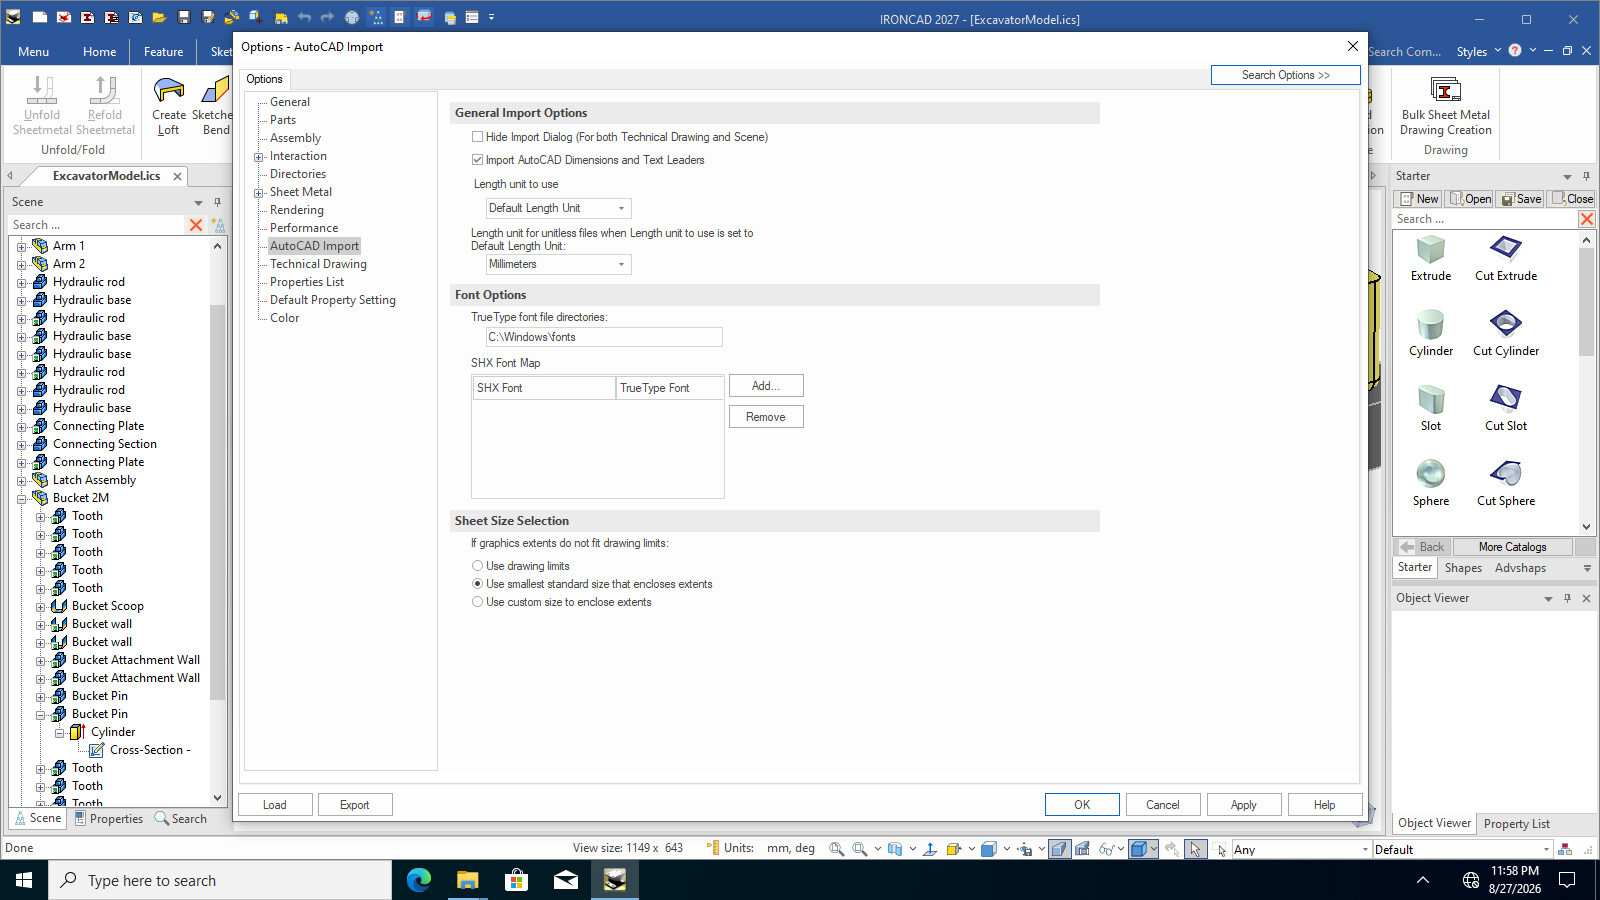The height and width of the screenshot is (900, 1600).
Task: Click the Remove button for SHX fonts
Action: 766,417
